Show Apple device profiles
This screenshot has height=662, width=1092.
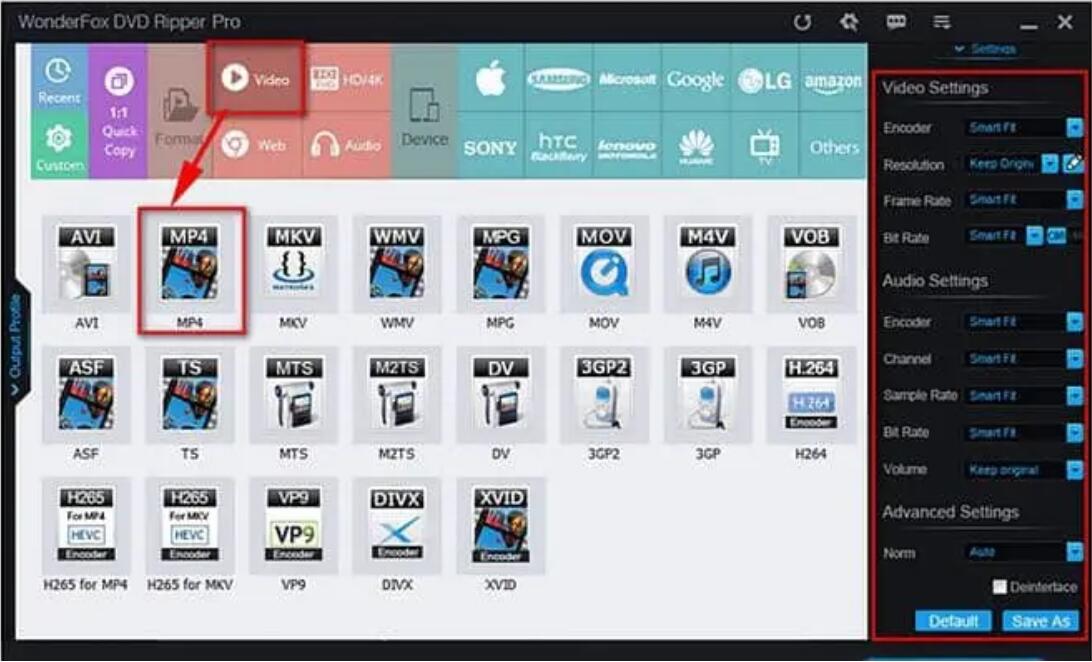tap(491, 79)
